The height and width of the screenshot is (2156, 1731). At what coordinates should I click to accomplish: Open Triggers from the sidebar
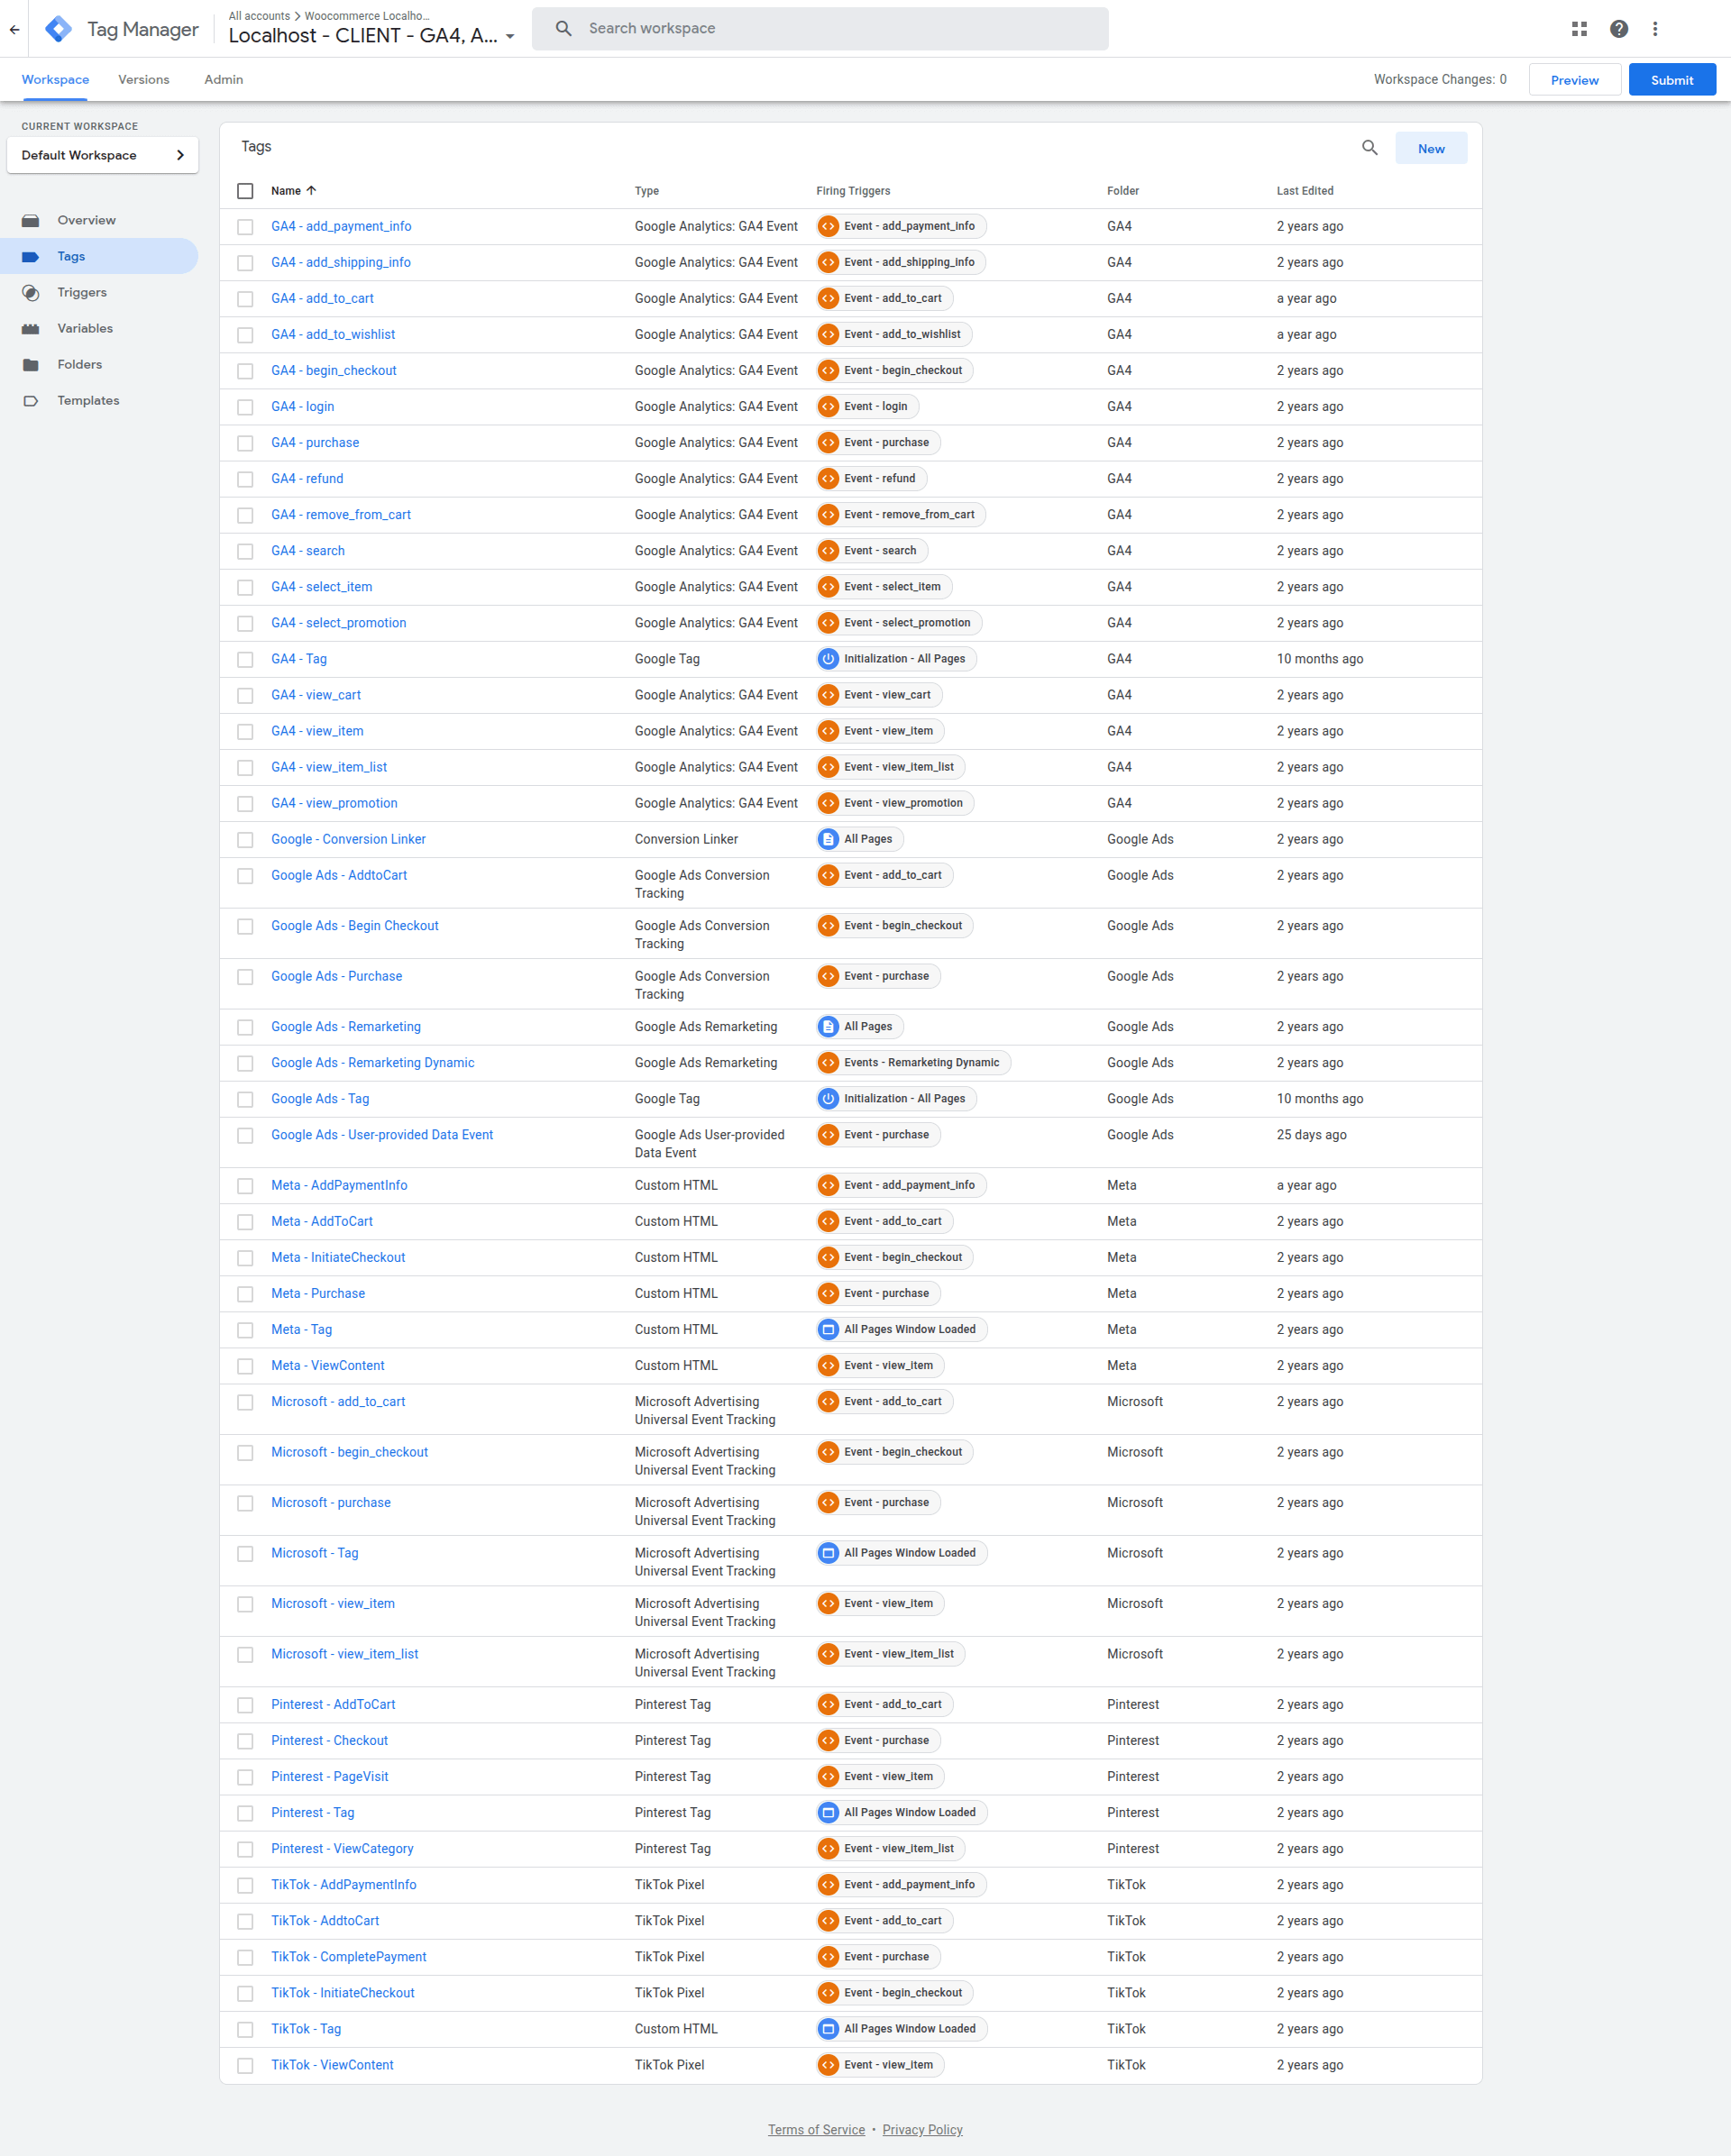tap(82, 292)
